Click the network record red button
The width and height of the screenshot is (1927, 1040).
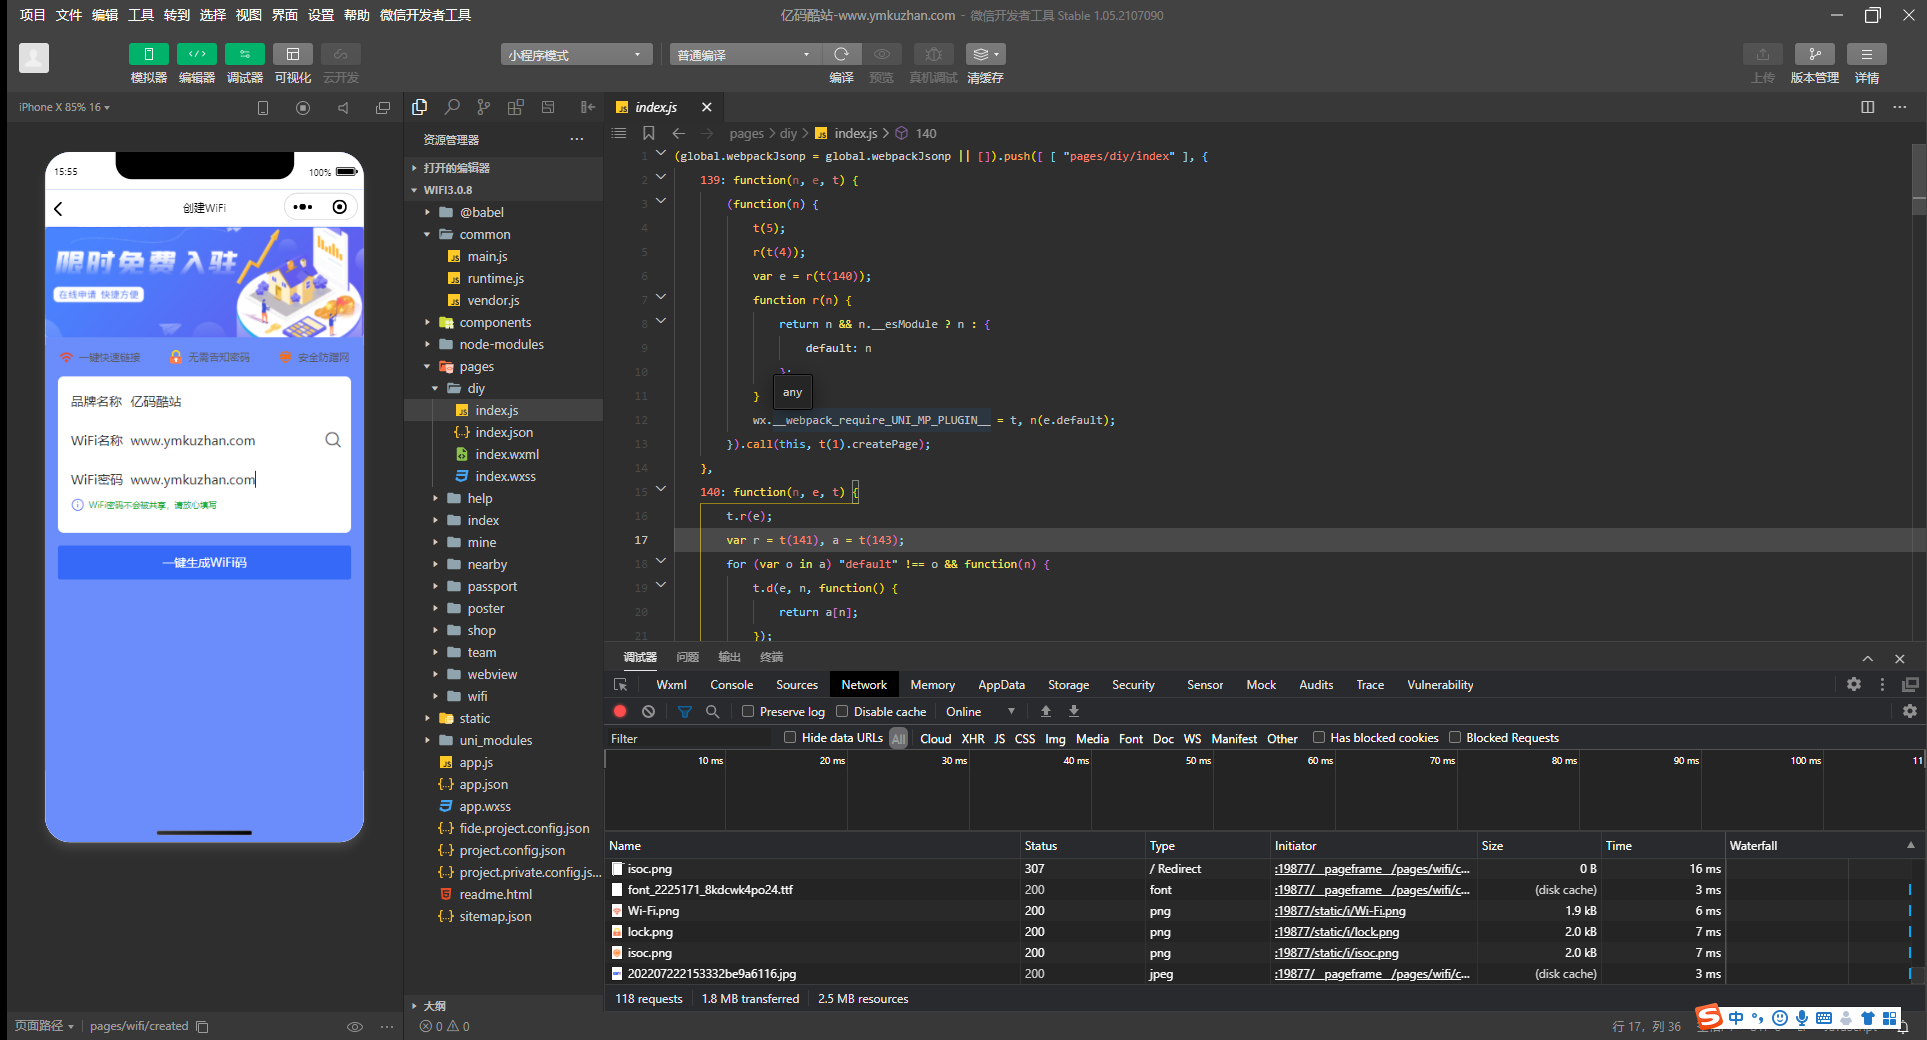click(620, 711)
